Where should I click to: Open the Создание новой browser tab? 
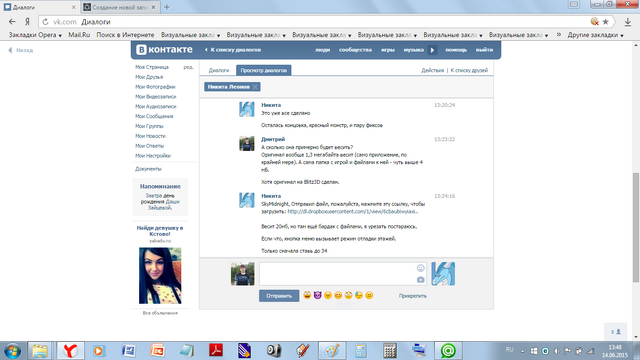(x=120, y=7)
